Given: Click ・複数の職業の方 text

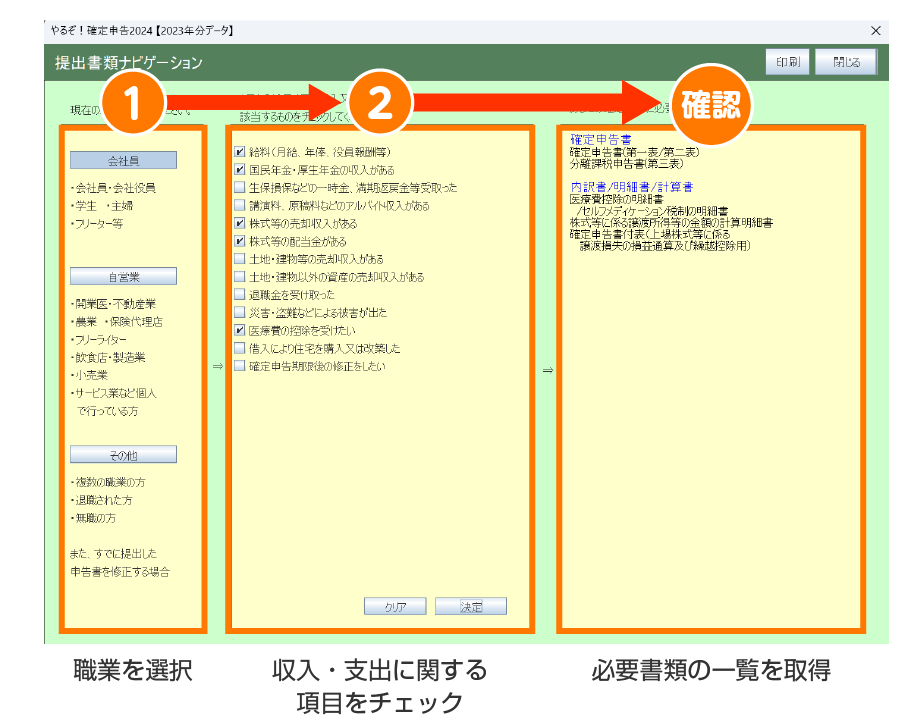Looking at the screenshot, I should point(108,482).
